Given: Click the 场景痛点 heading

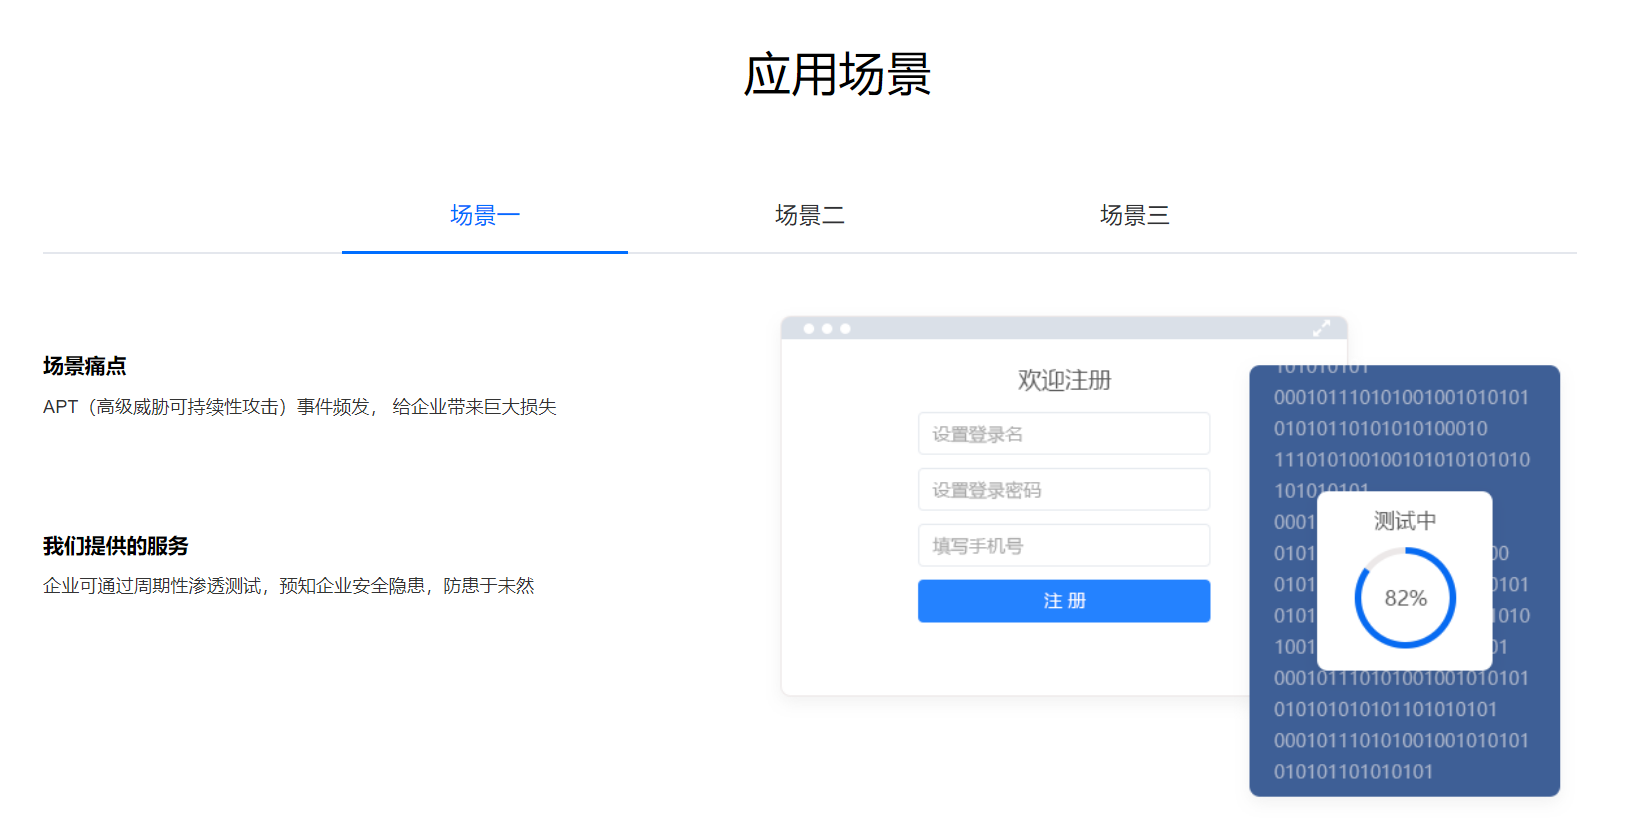Looking at the screenshot, I should (x=85, y=366).
